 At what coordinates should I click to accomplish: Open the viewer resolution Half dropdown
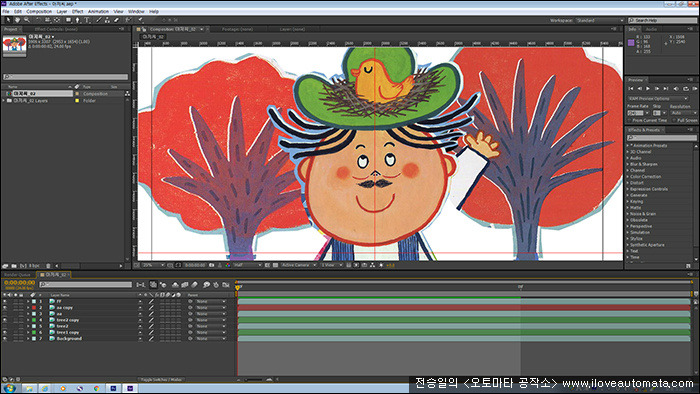point(247,265)
